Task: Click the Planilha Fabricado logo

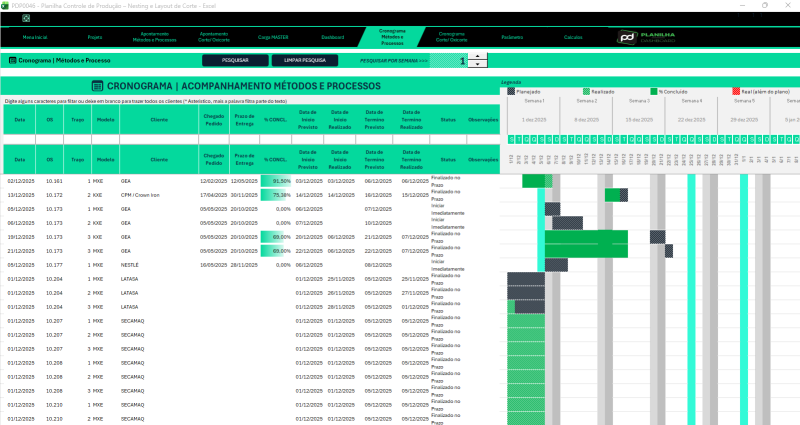Action: click(646, 37)
